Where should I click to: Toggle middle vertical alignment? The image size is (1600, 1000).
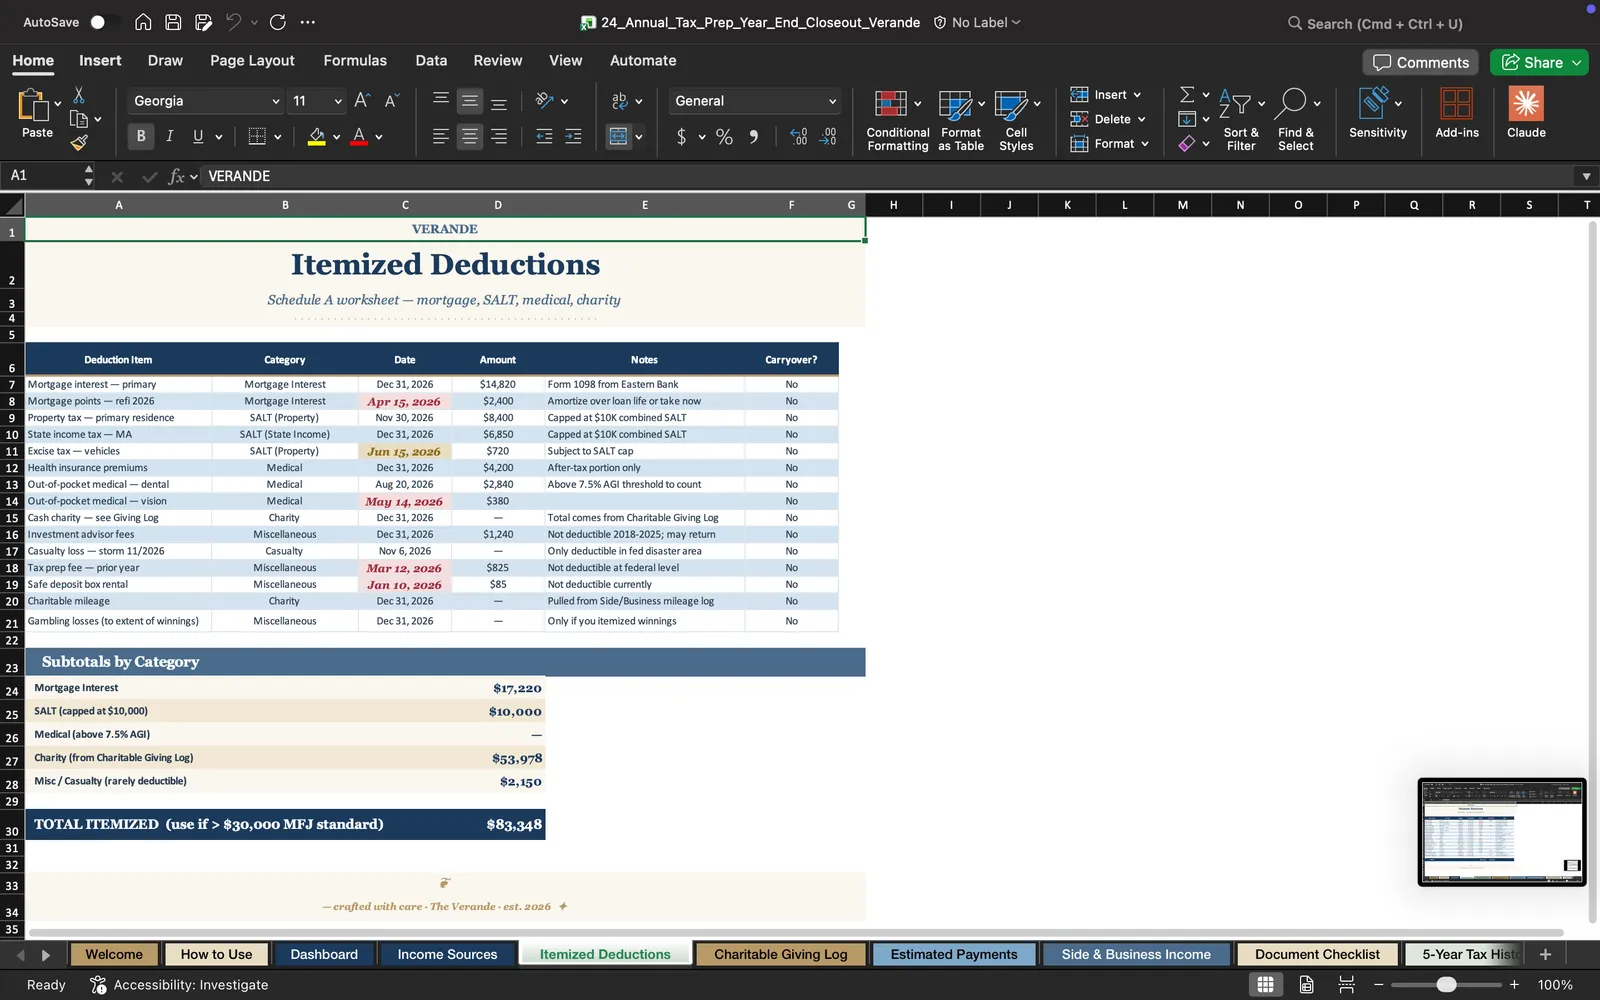click(x=469, y=100)
